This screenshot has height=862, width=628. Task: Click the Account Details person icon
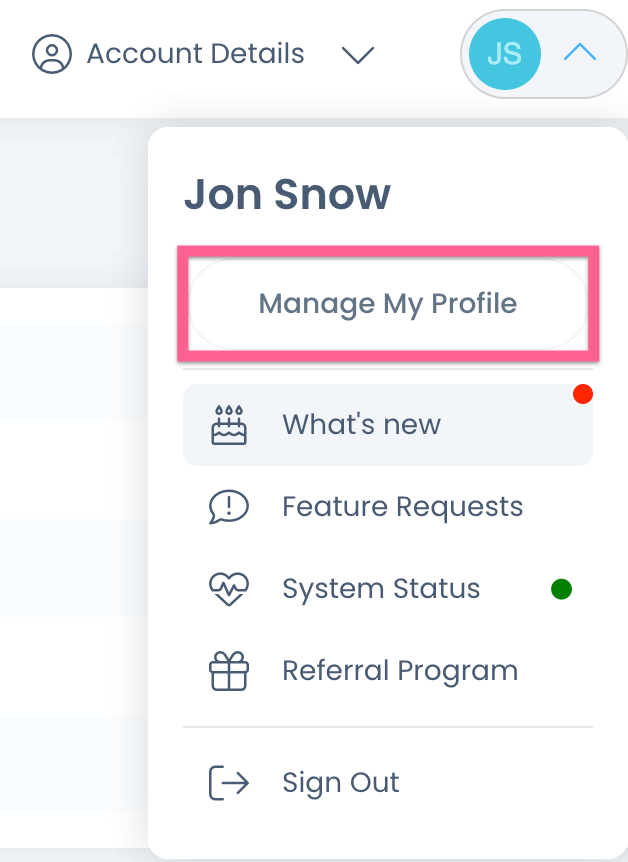51,54
